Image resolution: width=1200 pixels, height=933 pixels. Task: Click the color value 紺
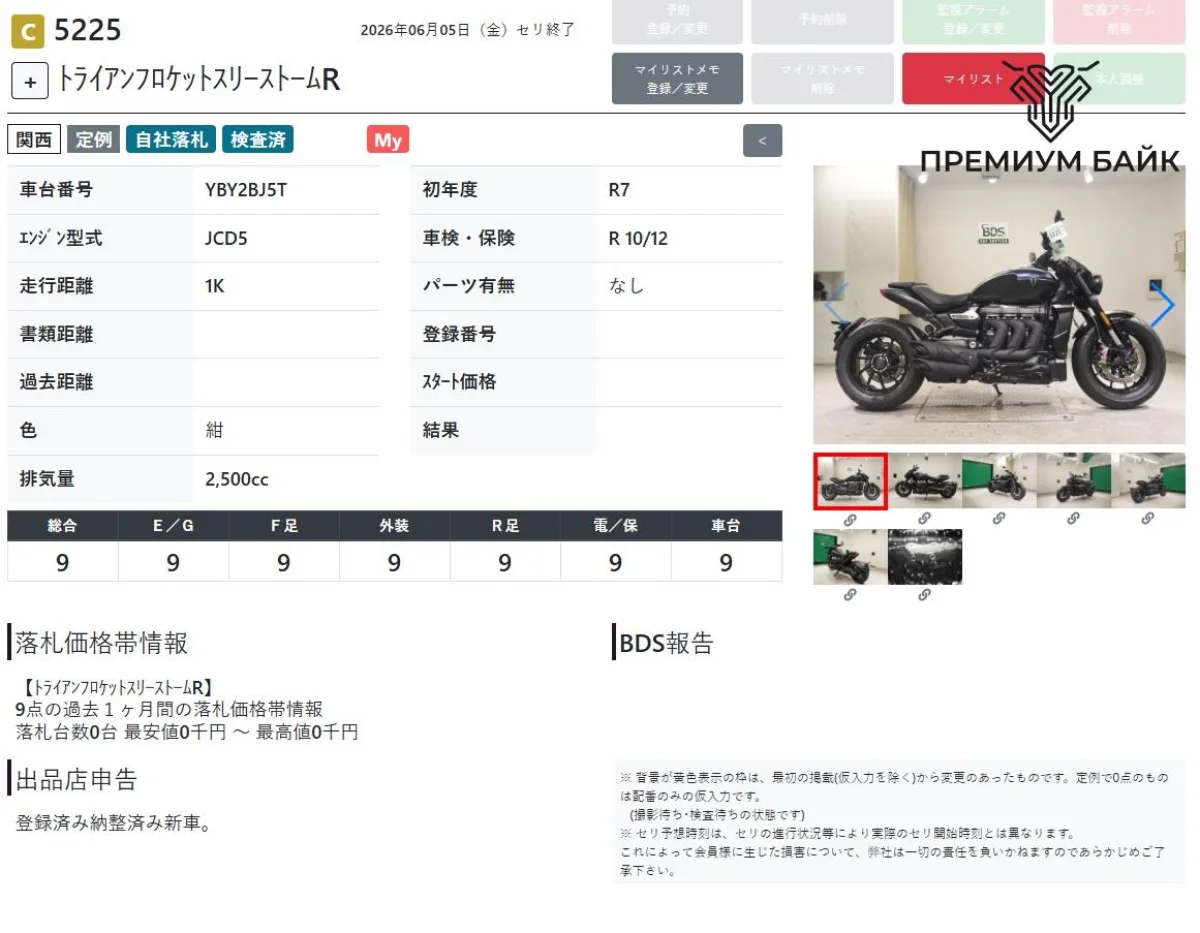coord(215,430)
